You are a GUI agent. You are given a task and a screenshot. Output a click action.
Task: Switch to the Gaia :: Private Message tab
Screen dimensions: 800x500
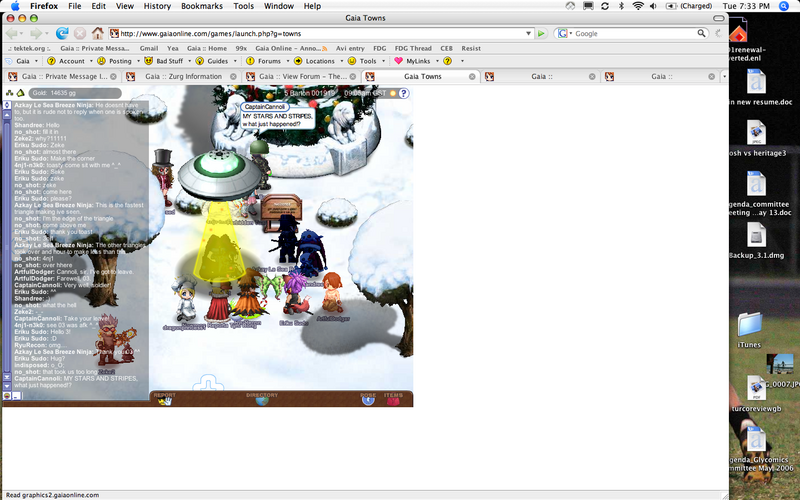(x=63, y=77)
